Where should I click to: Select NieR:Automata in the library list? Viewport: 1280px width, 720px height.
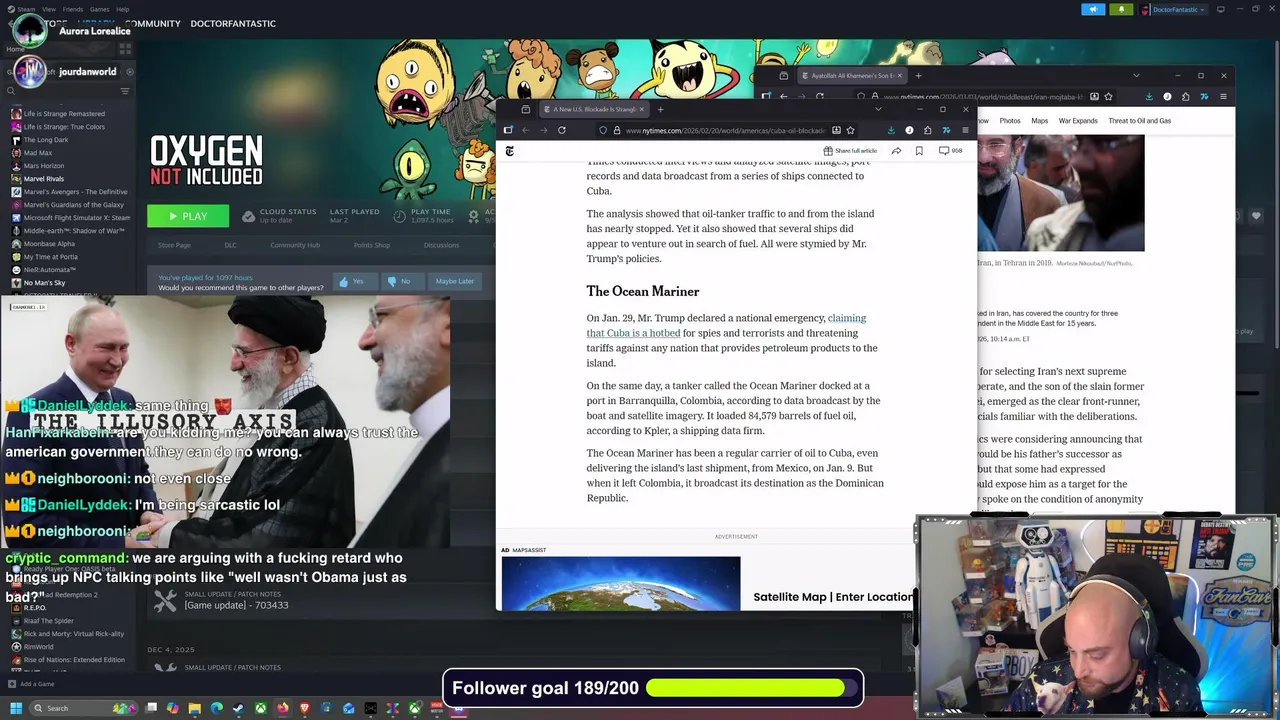click(x=50, y=270)
